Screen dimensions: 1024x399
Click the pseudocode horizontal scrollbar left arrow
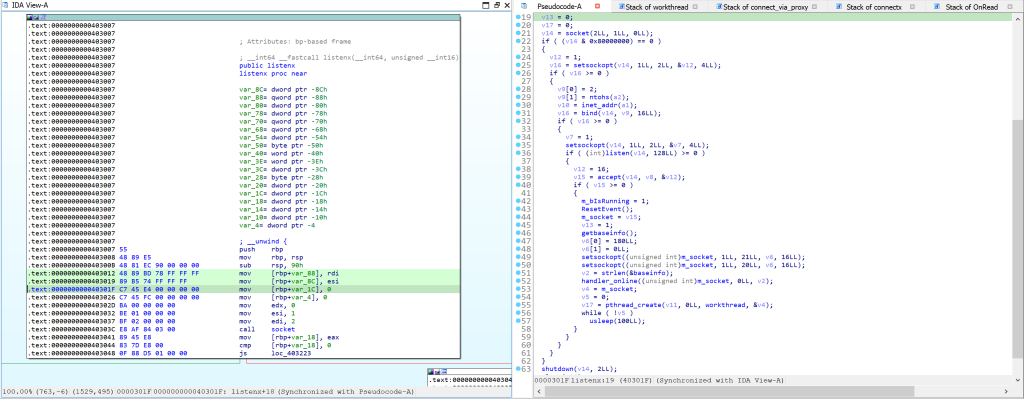539,391
